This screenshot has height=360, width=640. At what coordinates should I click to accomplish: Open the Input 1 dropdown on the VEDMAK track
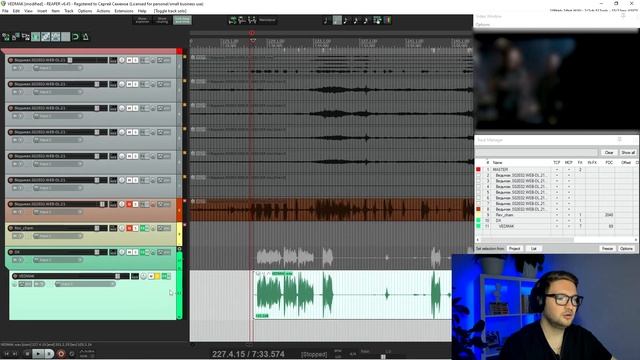(x=85, y=284)
